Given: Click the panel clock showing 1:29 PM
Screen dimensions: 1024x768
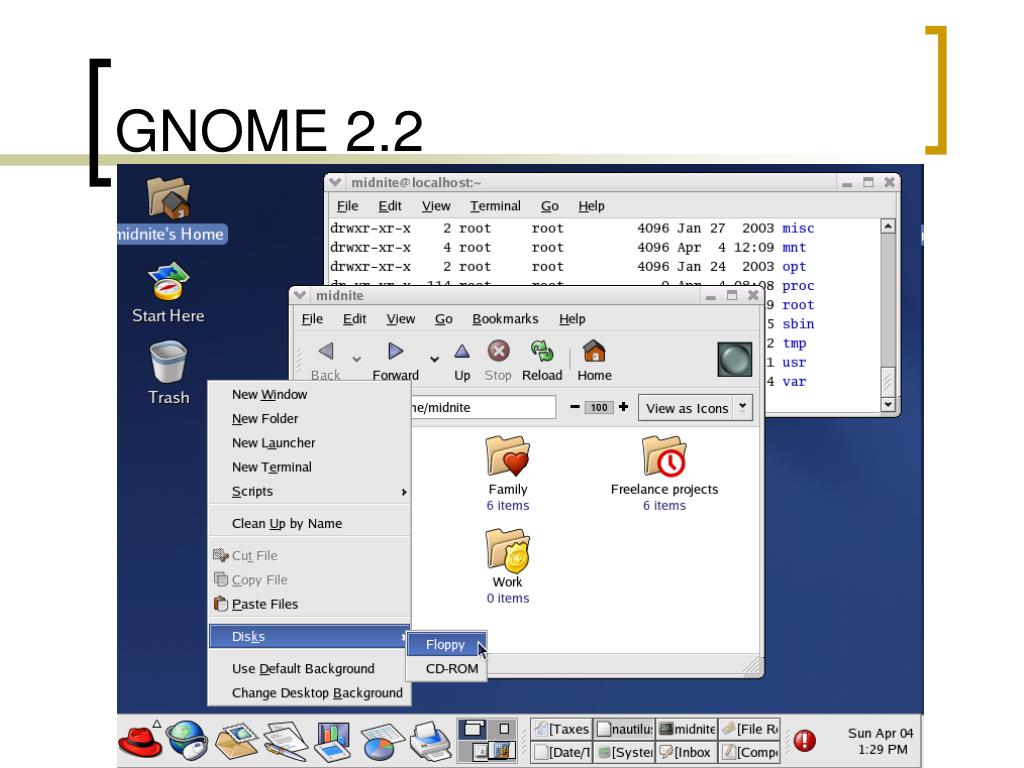Looking at the screenshot, I should click(881, 741).
